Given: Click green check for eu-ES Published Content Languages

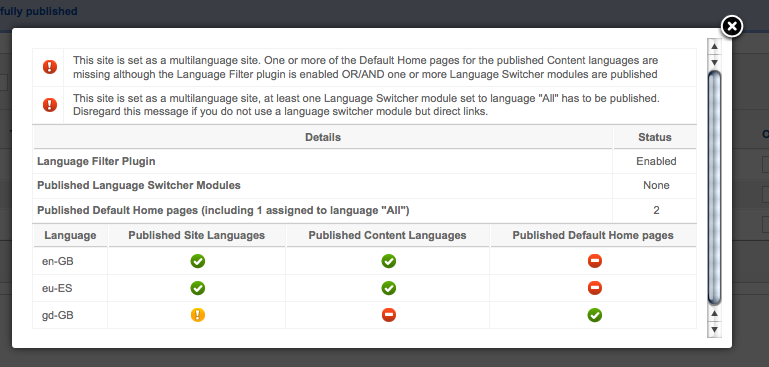Looking at the screenshot, I should click(x=388, y=288).
